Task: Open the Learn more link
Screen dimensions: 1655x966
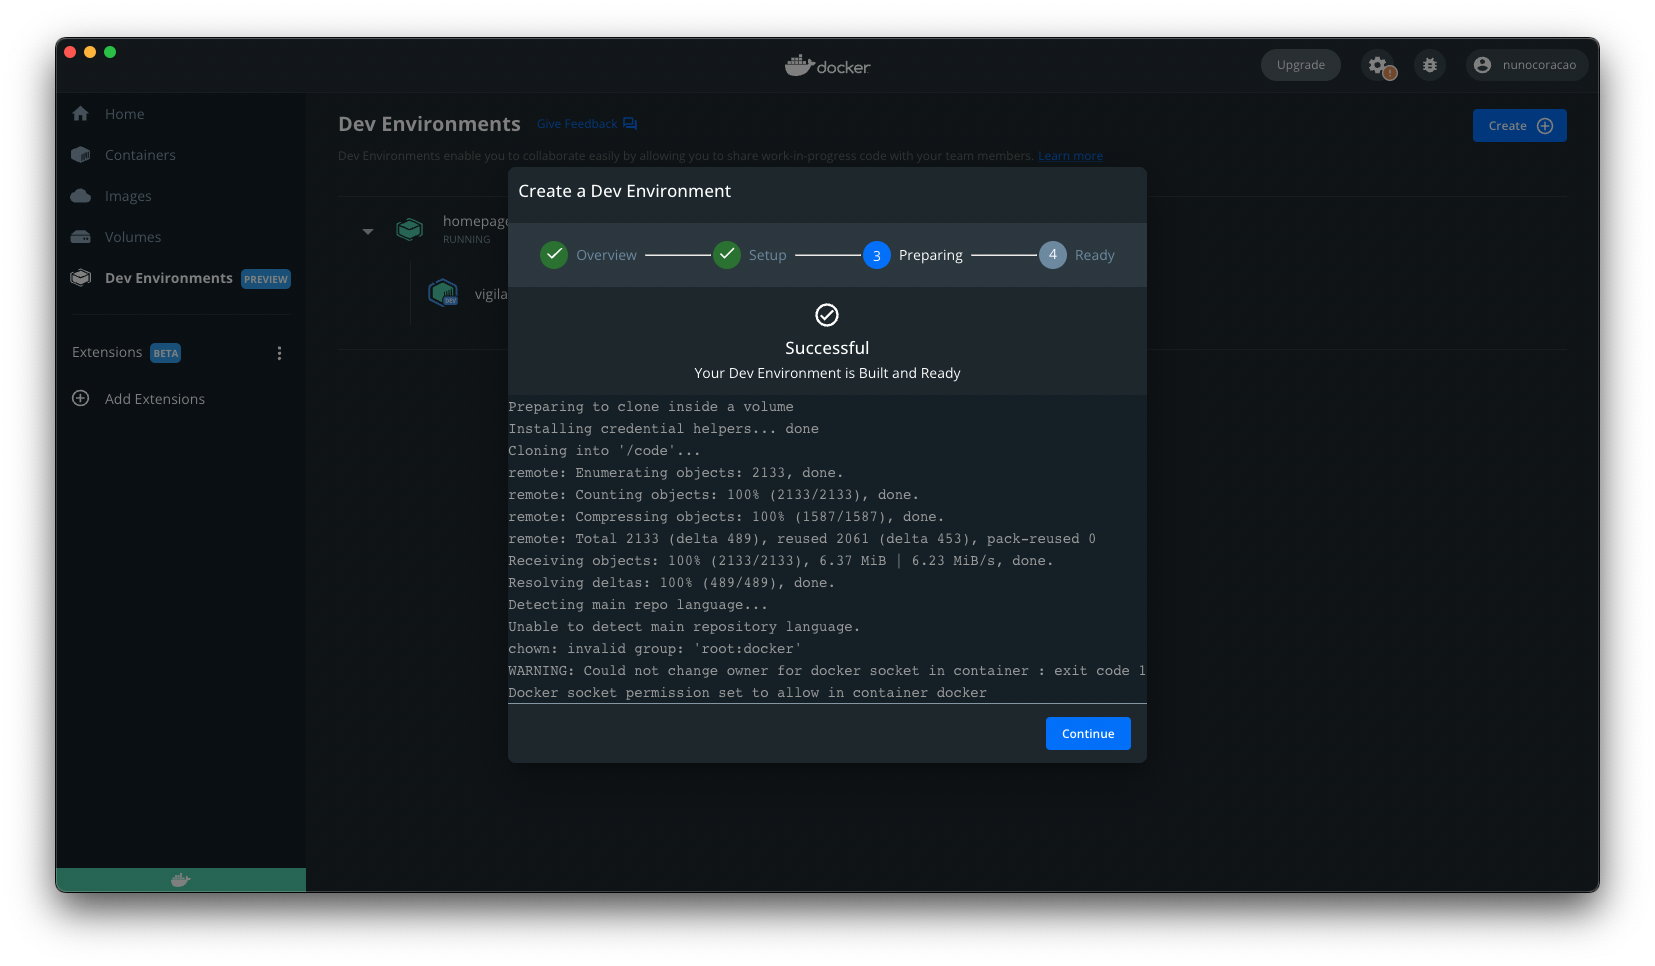Action: coord(1070,156)
